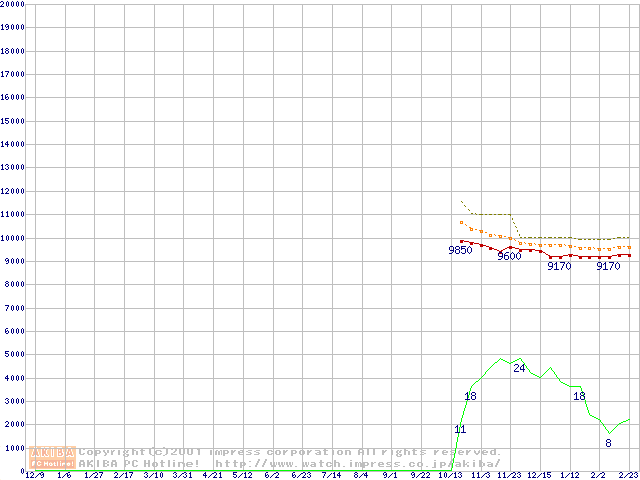Screen dimensions: 640x480
Task: Click the starting point of dashed olive line
Action: tap(461, 201)
